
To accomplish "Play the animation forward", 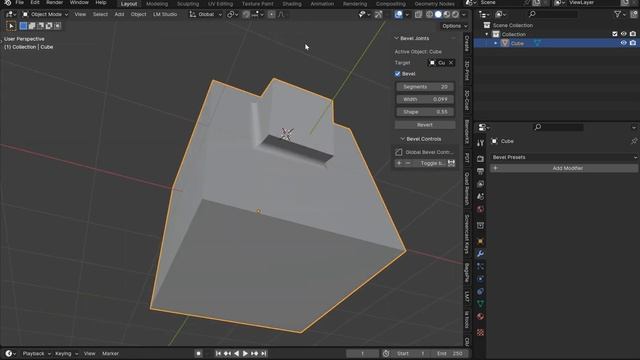I will point(245,353).
